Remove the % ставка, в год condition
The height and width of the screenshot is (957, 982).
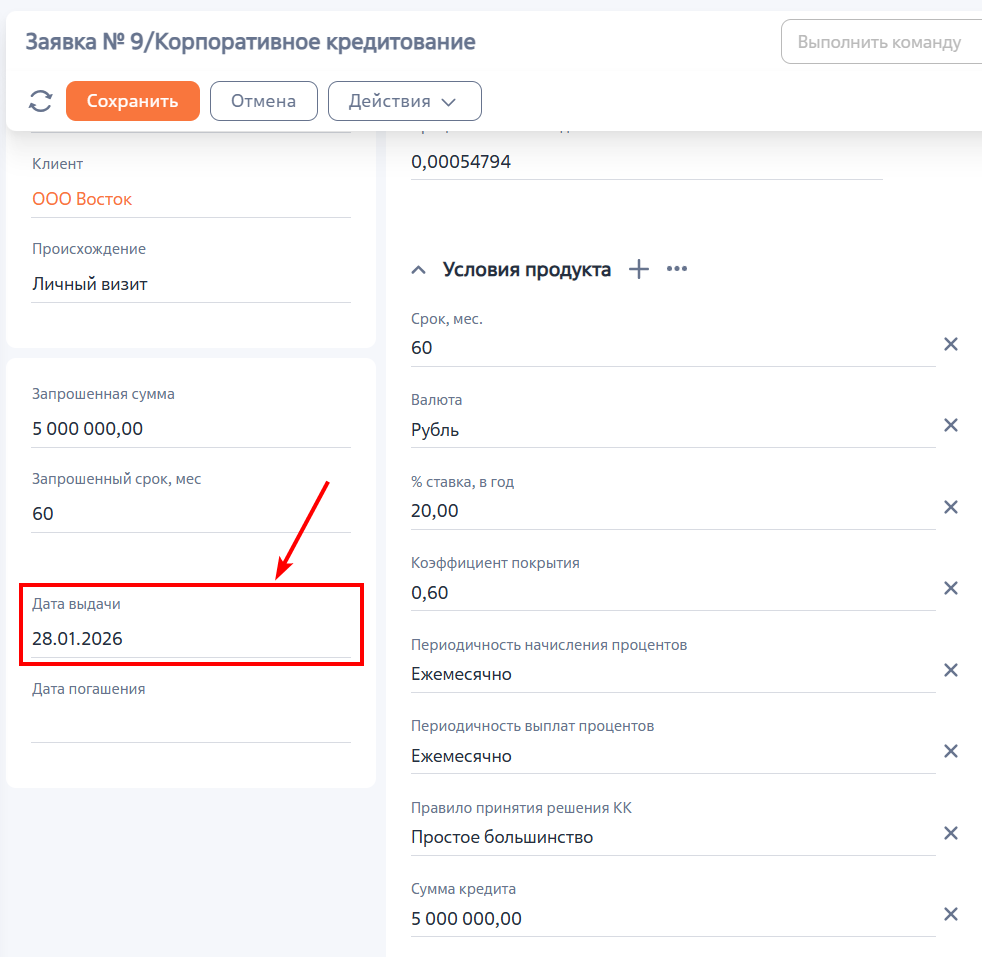(951, 507)
